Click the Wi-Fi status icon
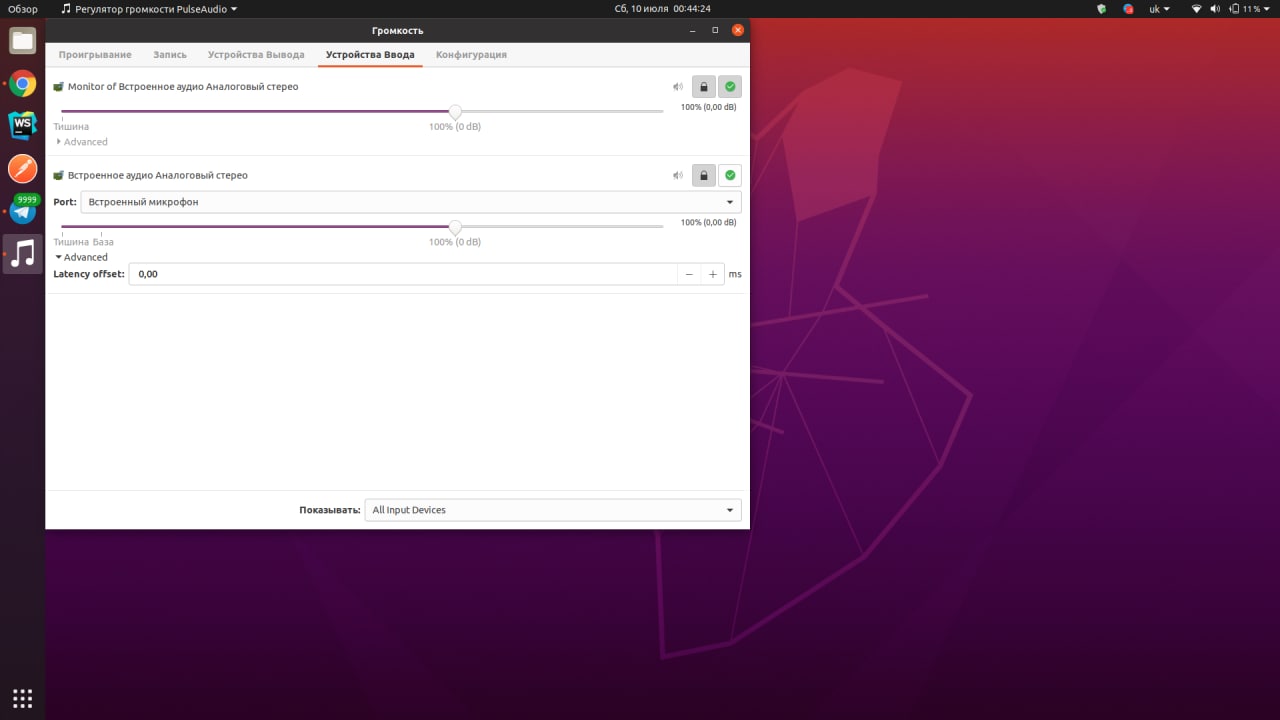This screenshot has width=1280, height=720. pos(1196,8)
